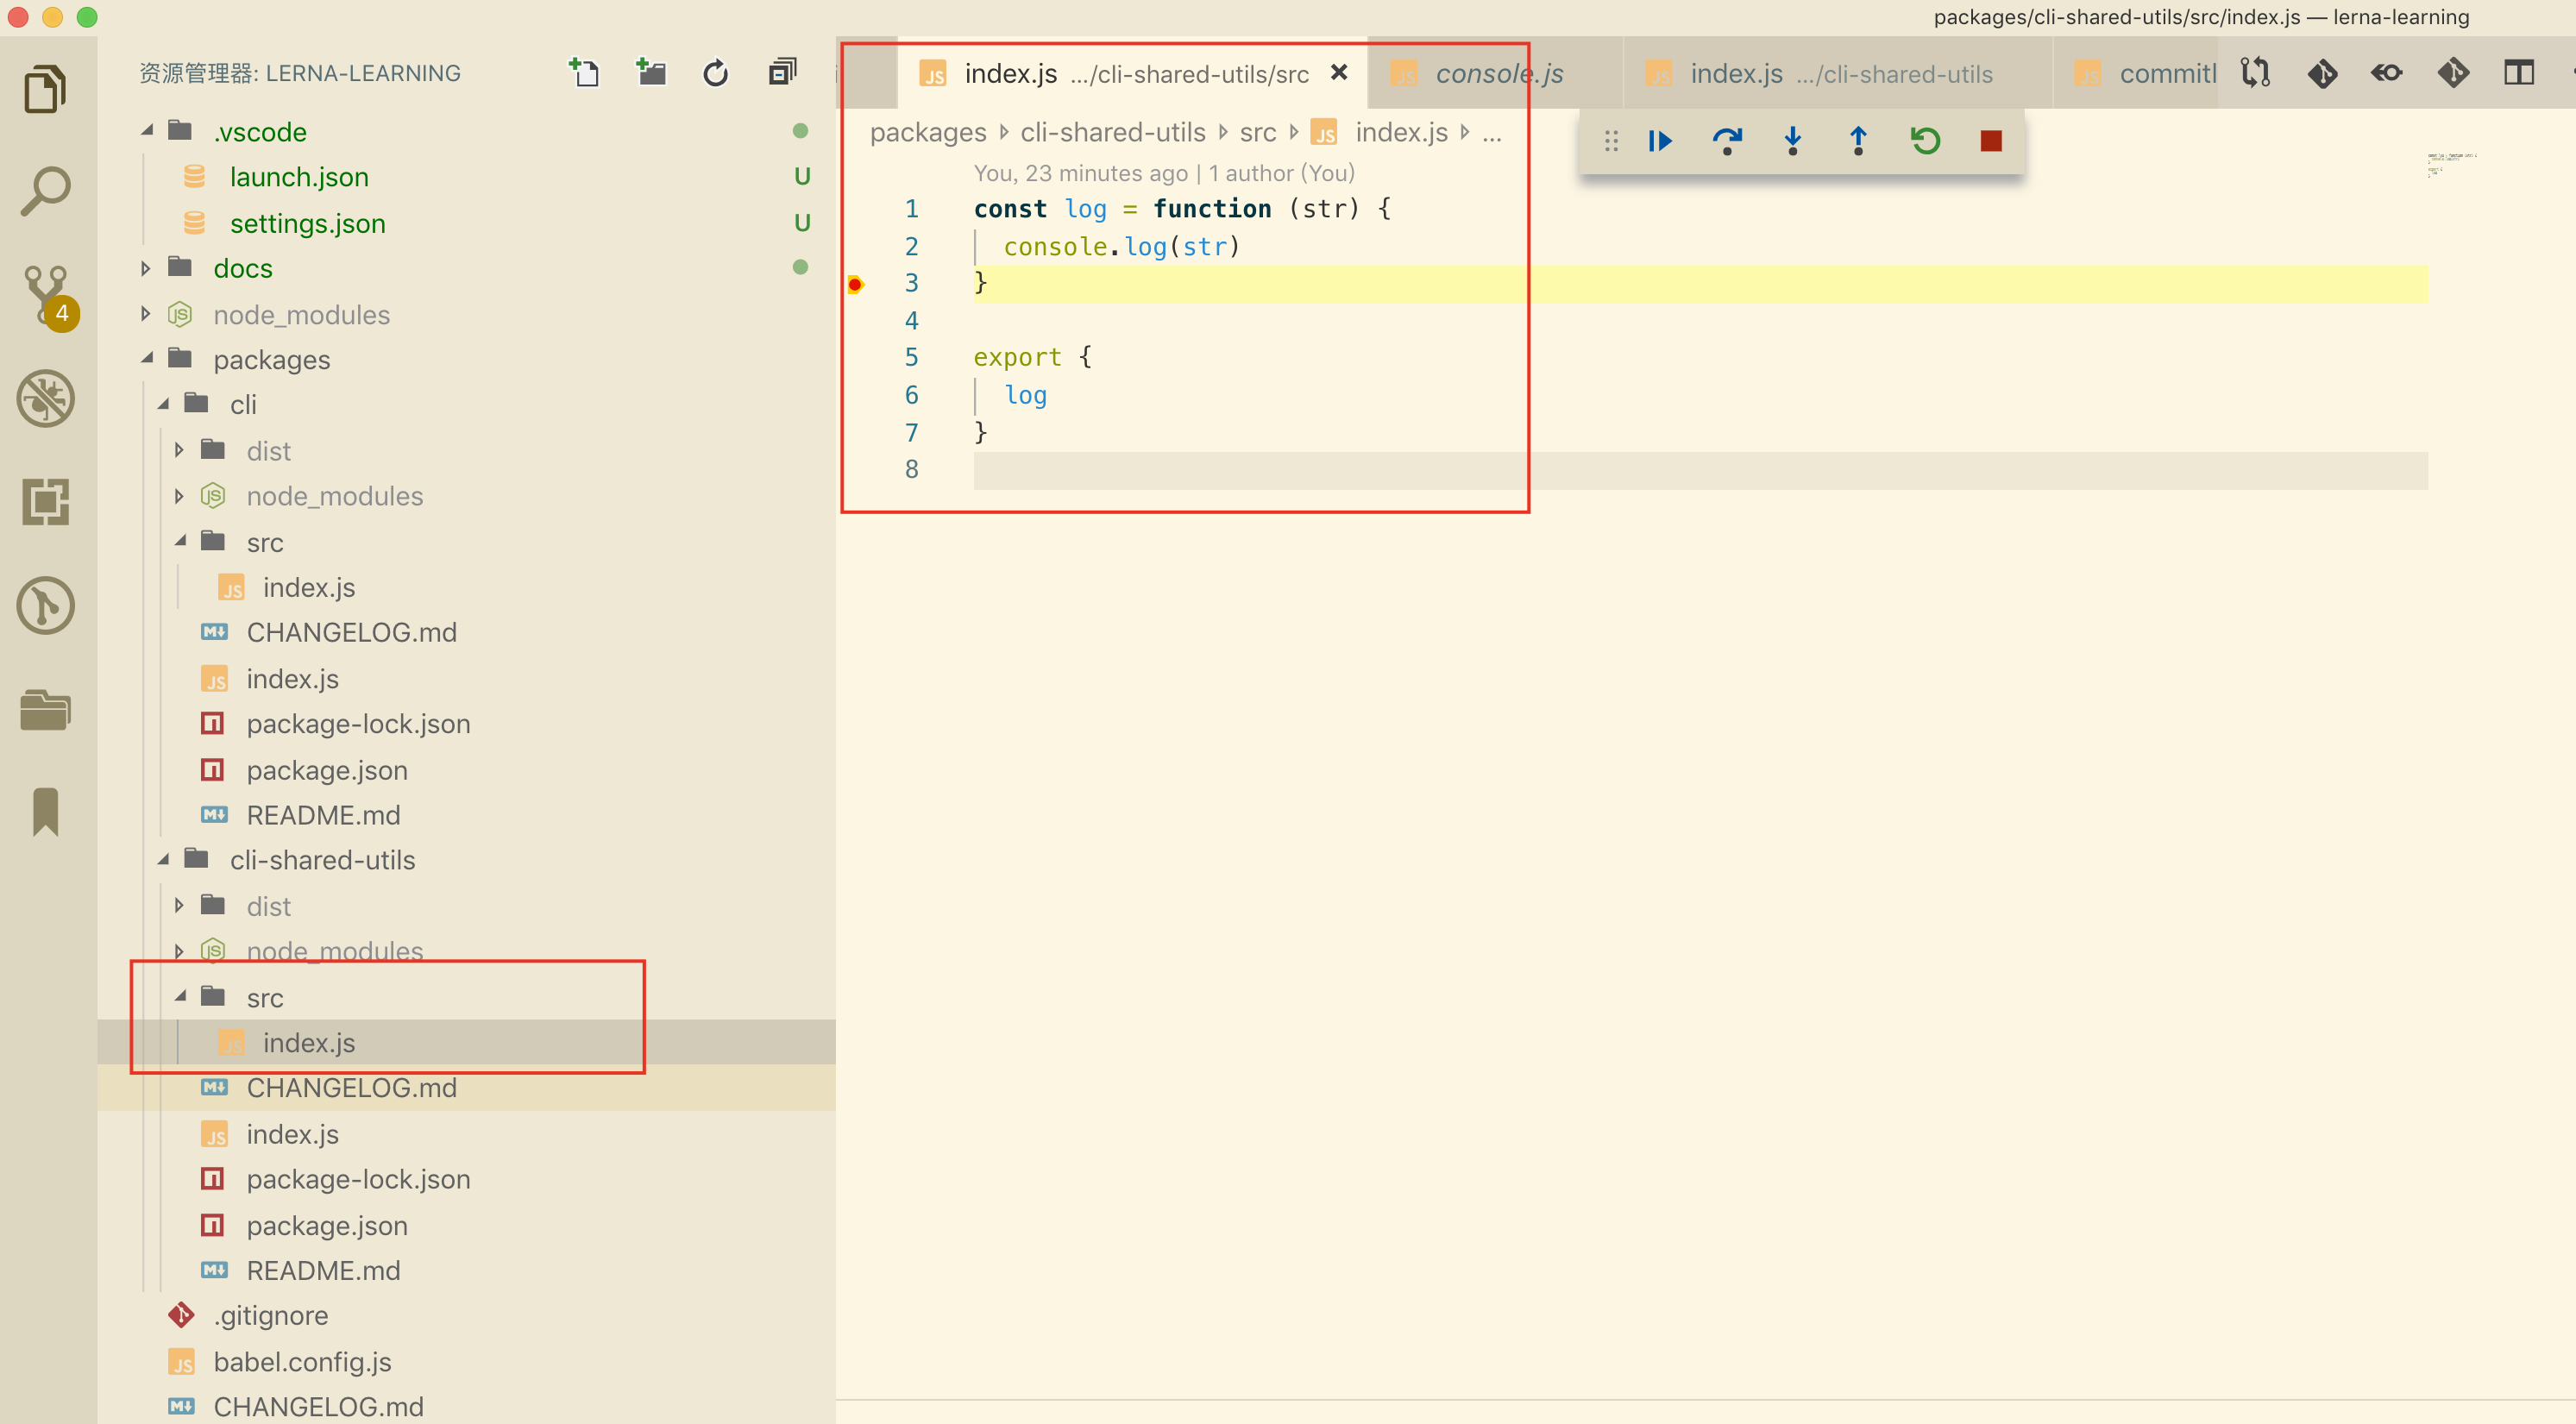Toggle split editor layout icon
Viewport: 2576px width, 1424px height.
tap(2518, 72)
